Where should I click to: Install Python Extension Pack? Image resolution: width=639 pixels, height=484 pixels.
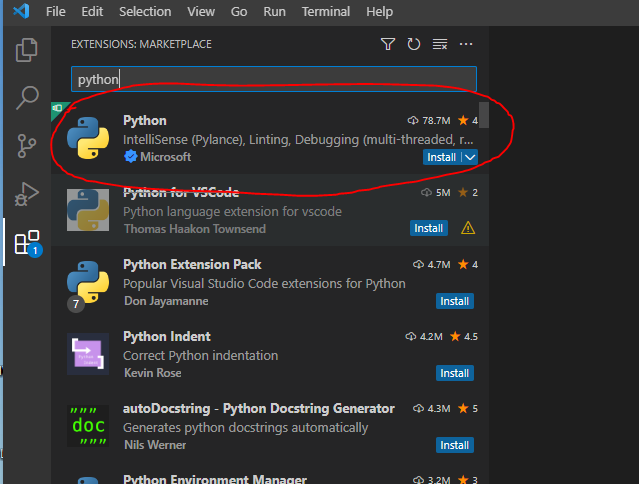(x=455, y=301)
